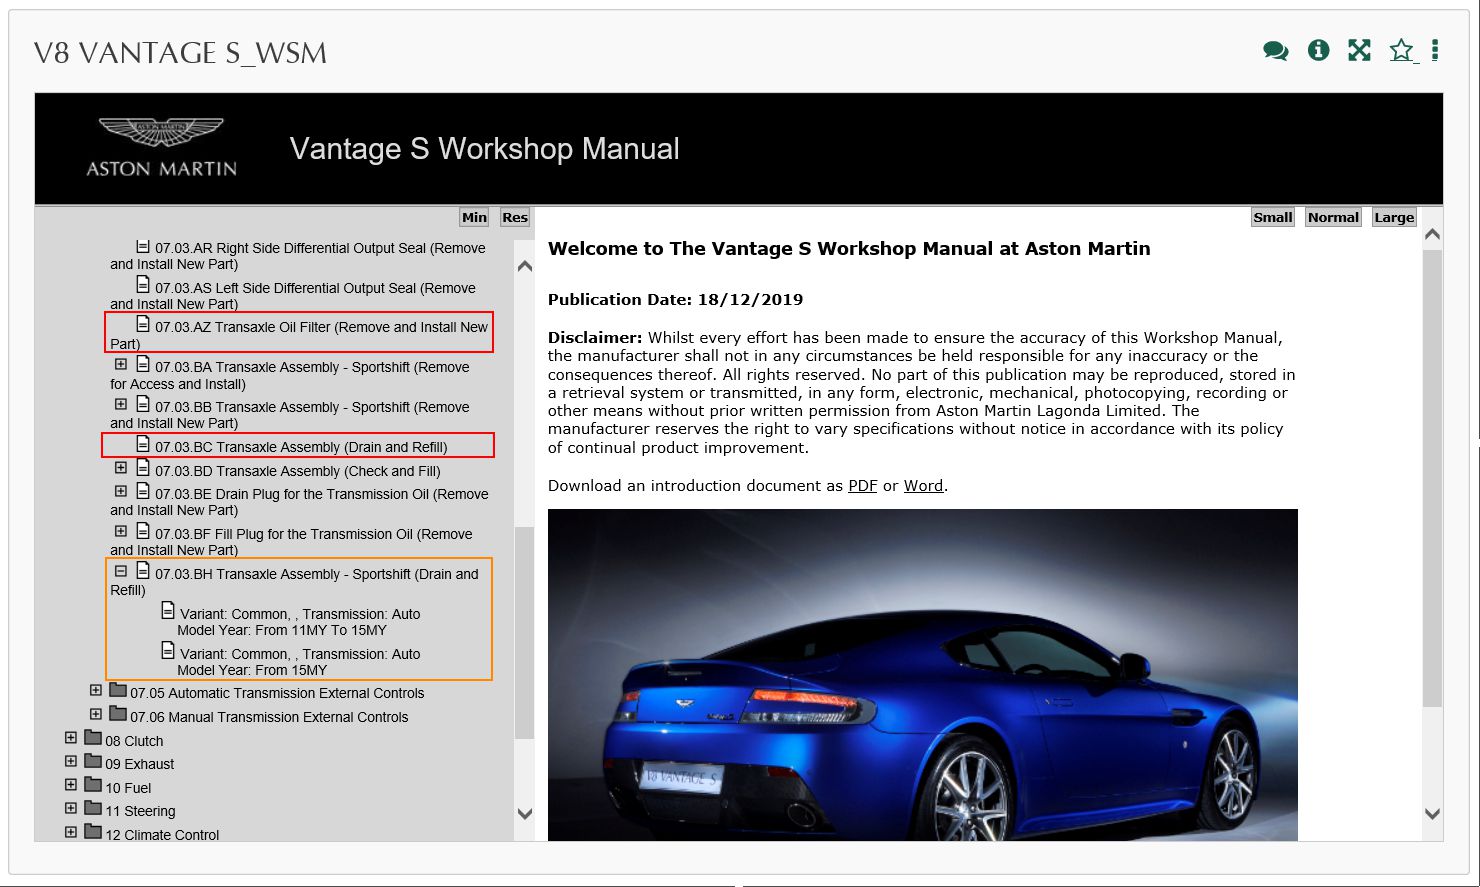This screenshot has height=887, width=1480.
Task: Click the 08 Clutch folder label
Action: point(134,741)
